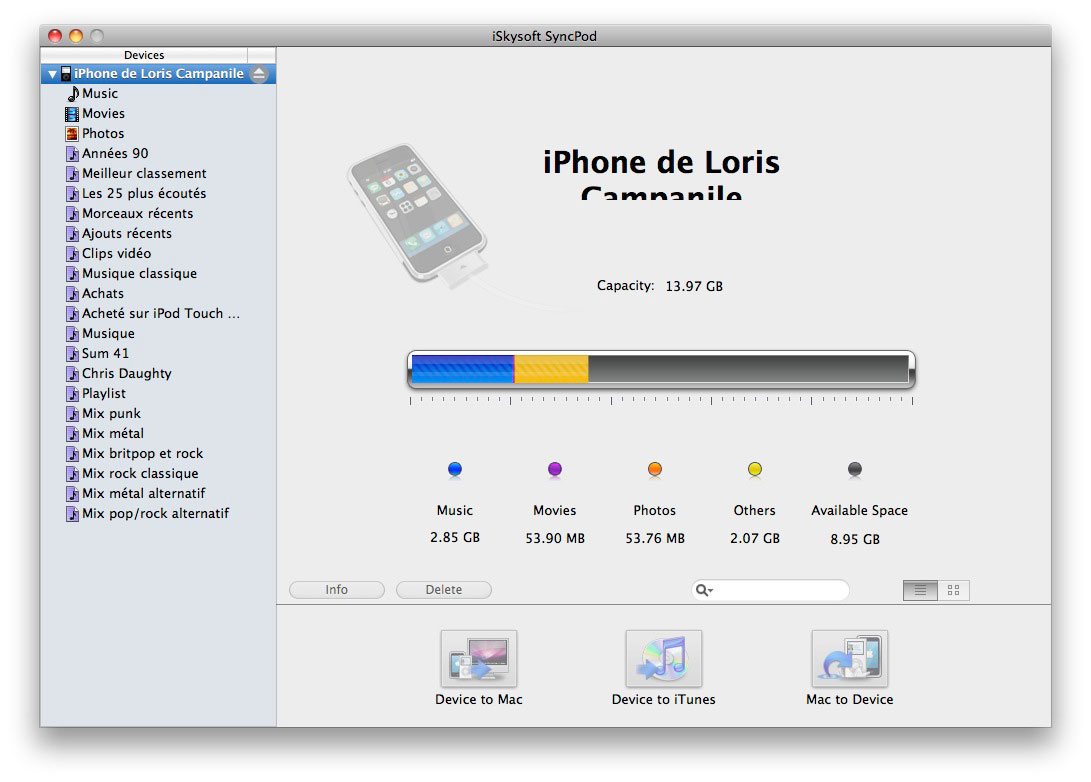This screenshot has width=1091, height=782.
Task: Select the Mix britpop et rock playlist
Action: click(142, 453)
